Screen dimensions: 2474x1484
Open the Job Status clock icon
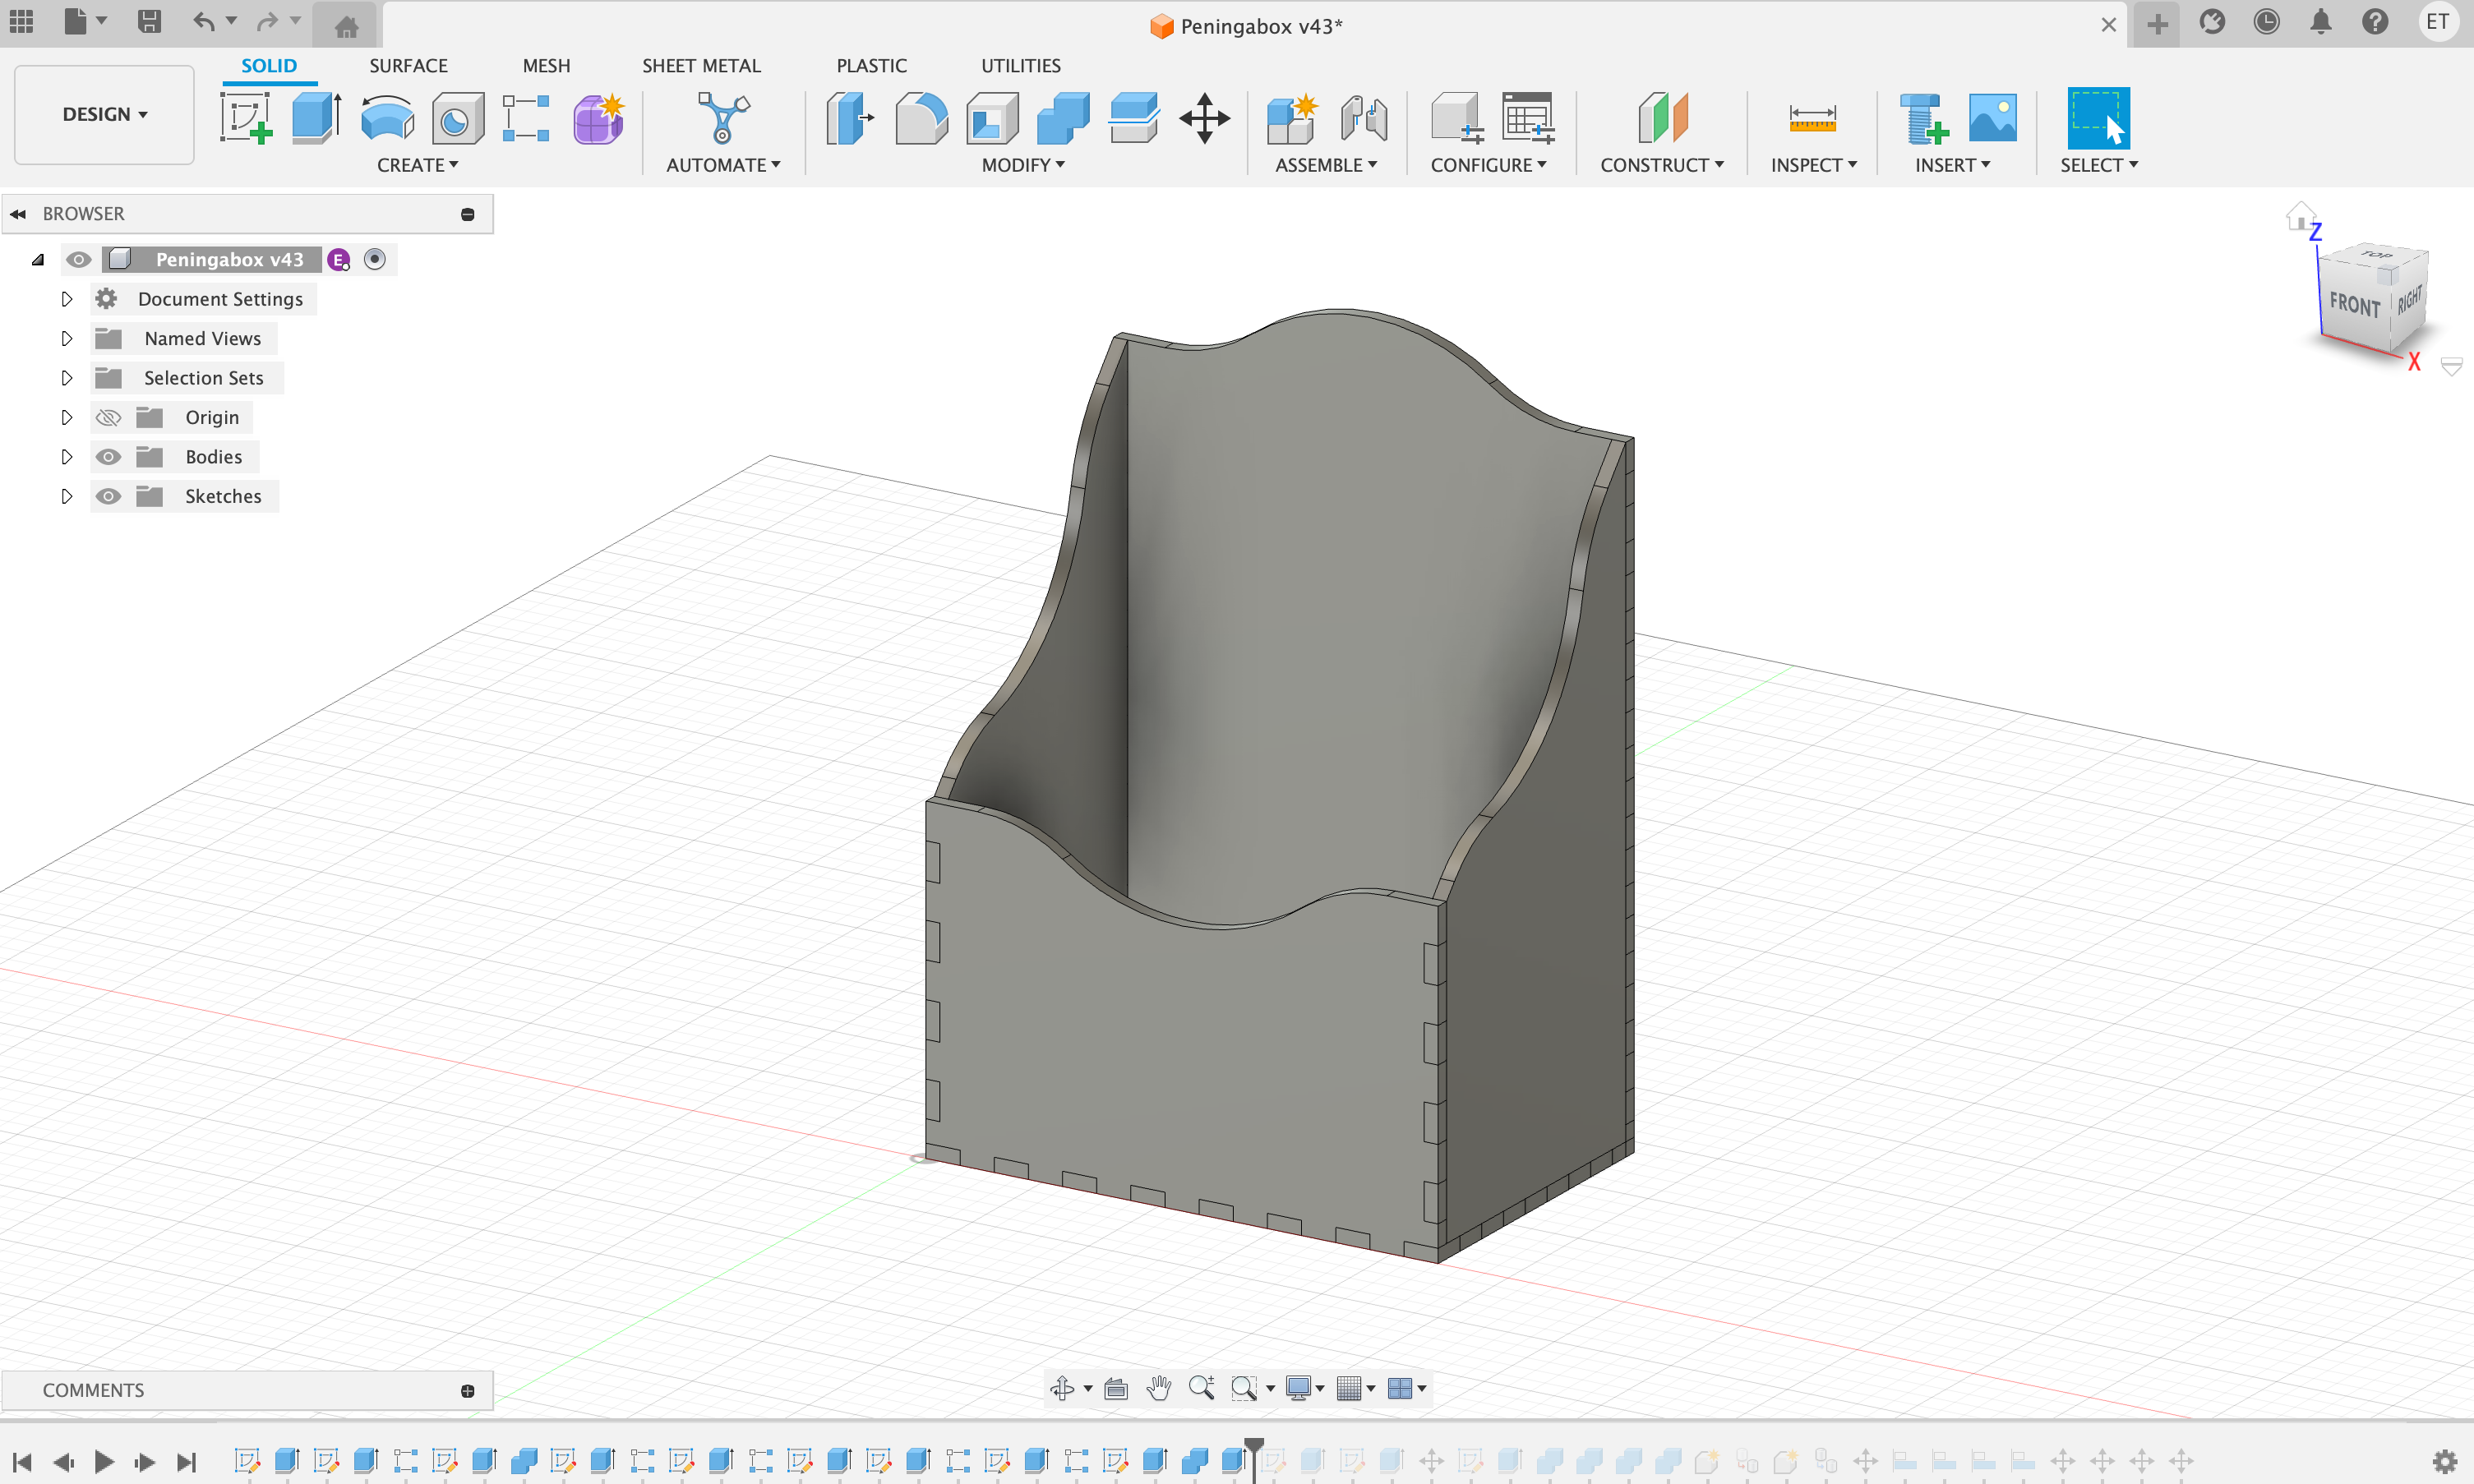2266,22
